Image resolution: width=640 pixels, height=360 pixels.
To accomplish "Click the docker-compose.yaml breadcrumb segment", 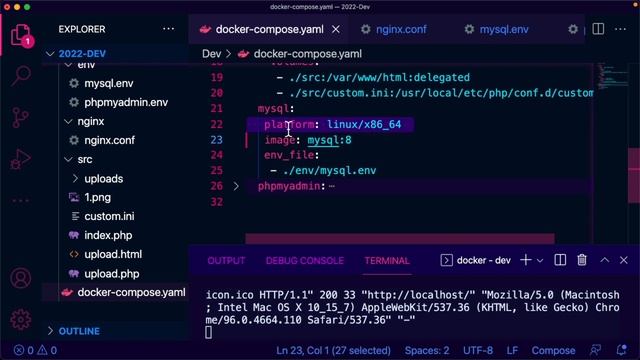I will tap(307, 54).
